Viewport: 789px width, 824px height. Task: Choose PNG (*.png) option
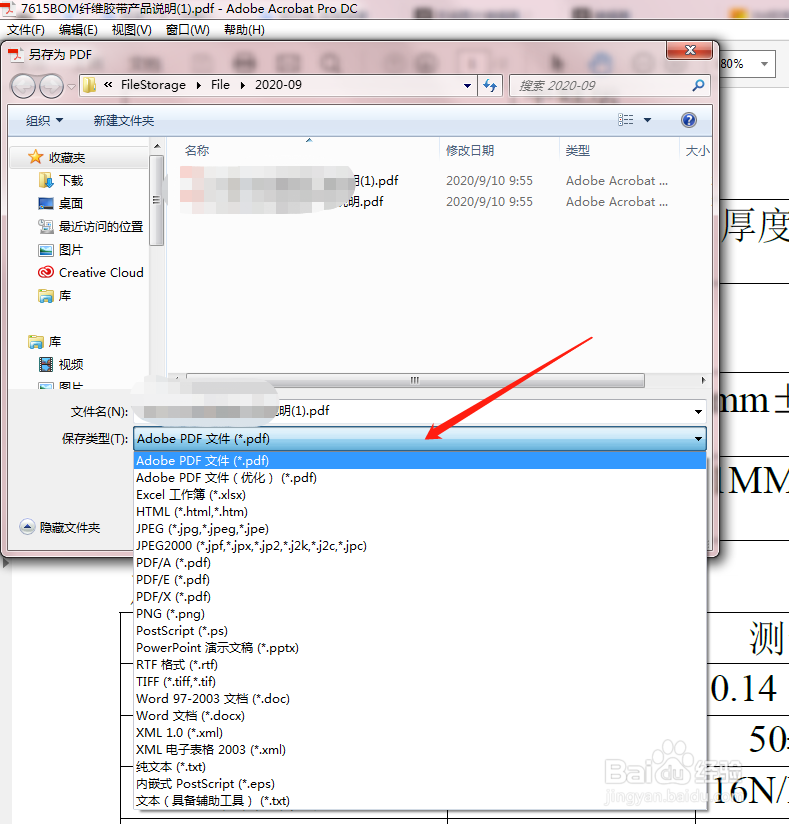pos(419,614)
